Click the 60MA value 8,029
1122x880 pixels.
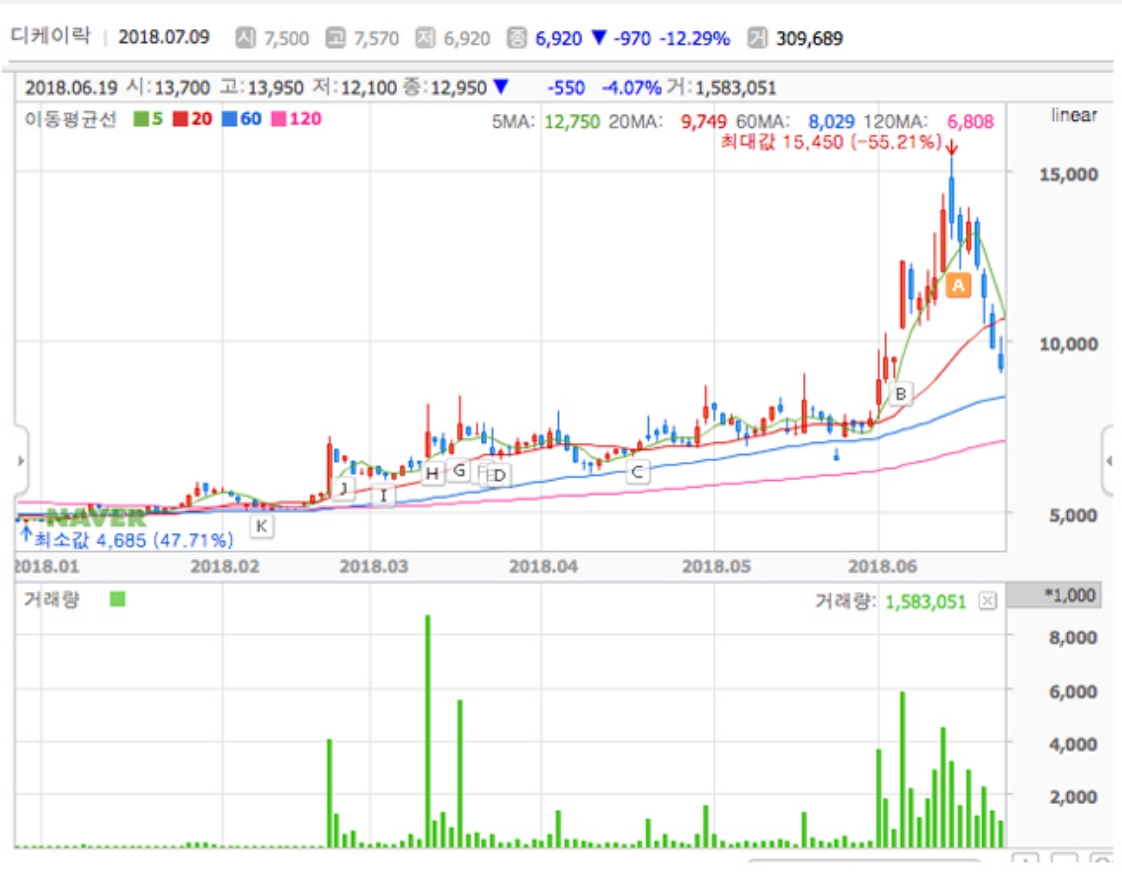[x=831, y=122]
